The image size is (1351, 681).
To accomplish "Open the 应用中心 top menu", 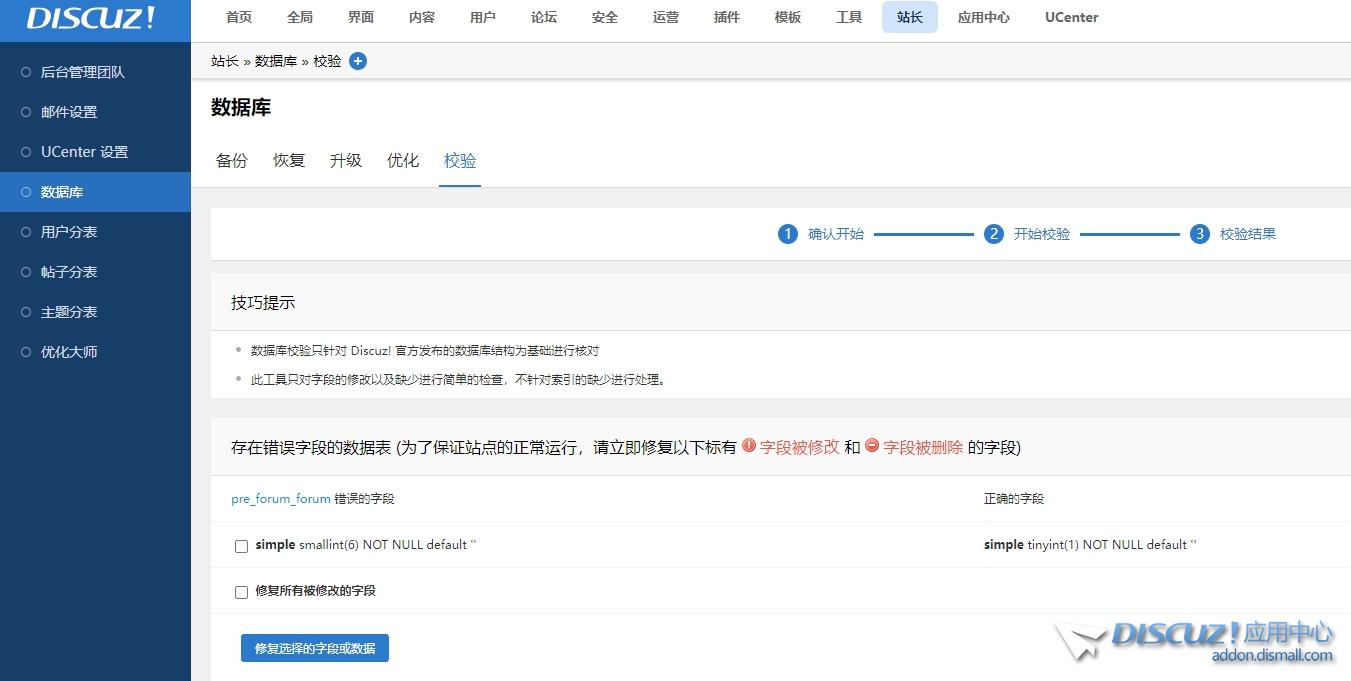I will [984, 17].
